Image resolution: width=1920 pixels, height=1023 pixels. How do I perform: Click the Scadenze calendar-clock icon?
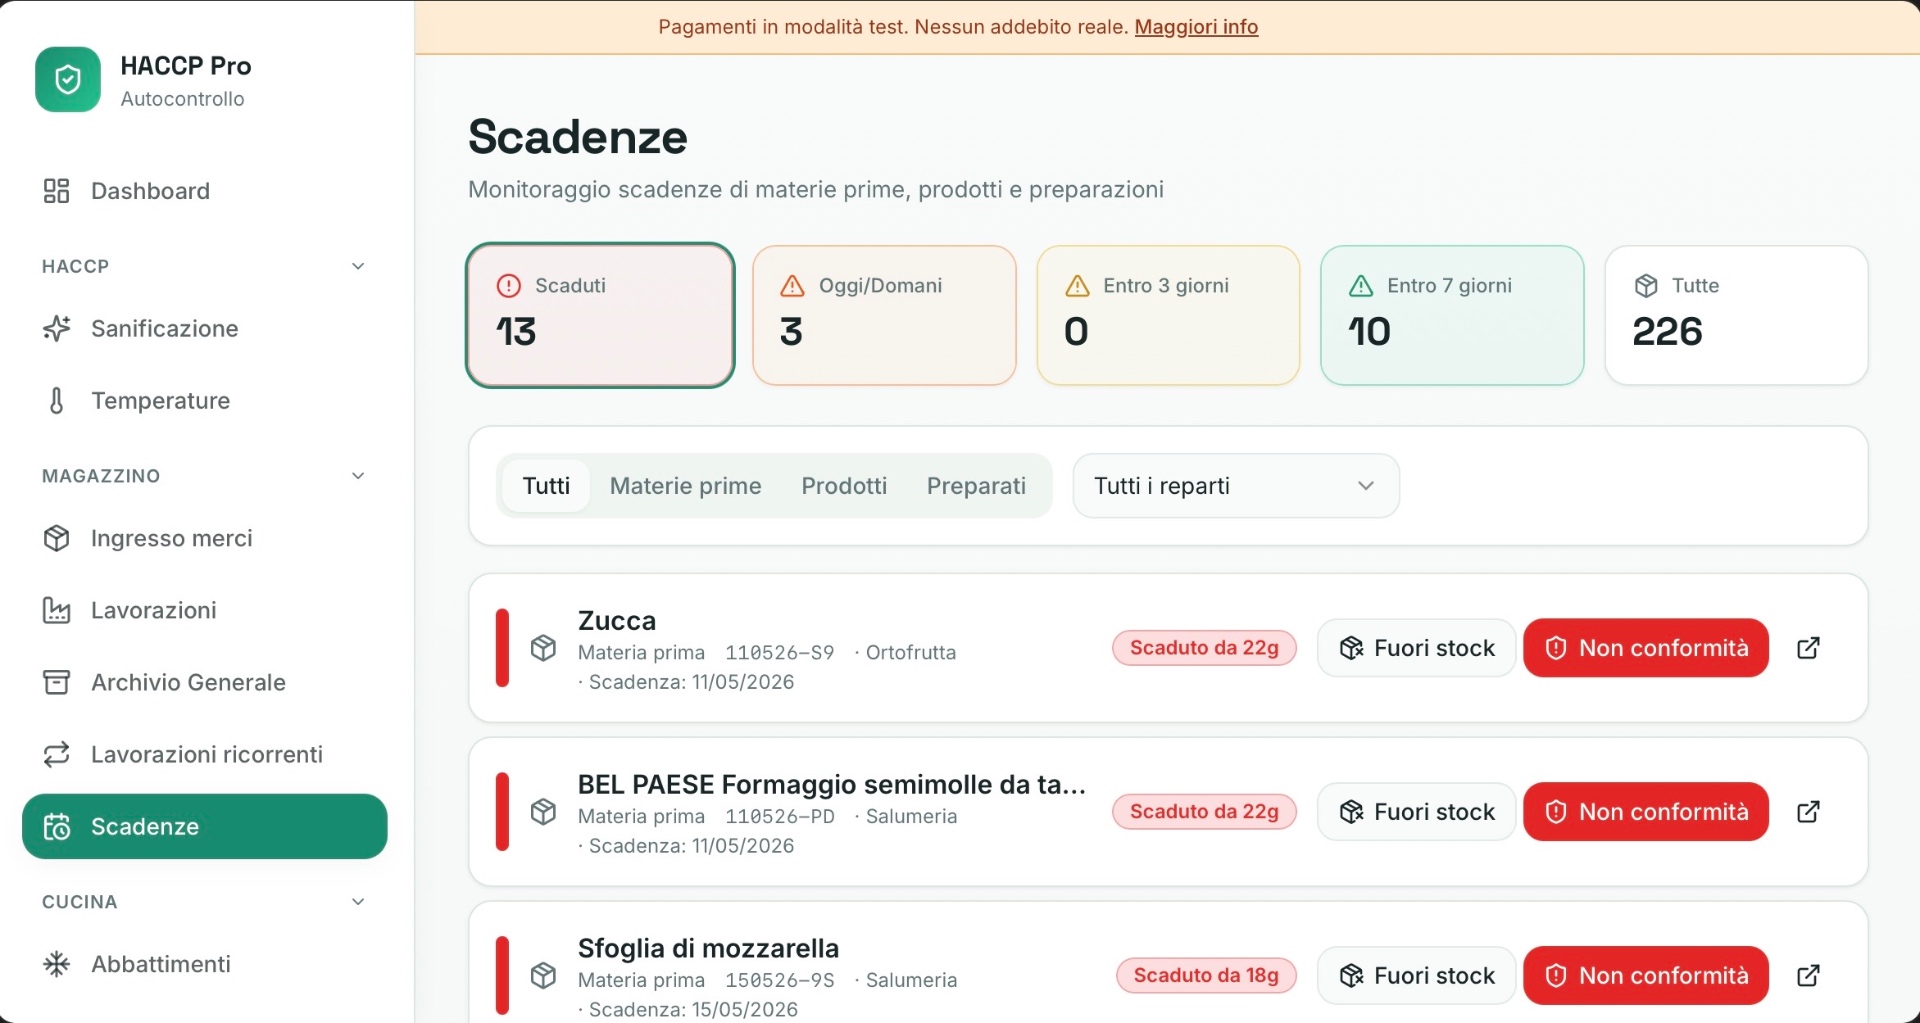pos(57,827)
